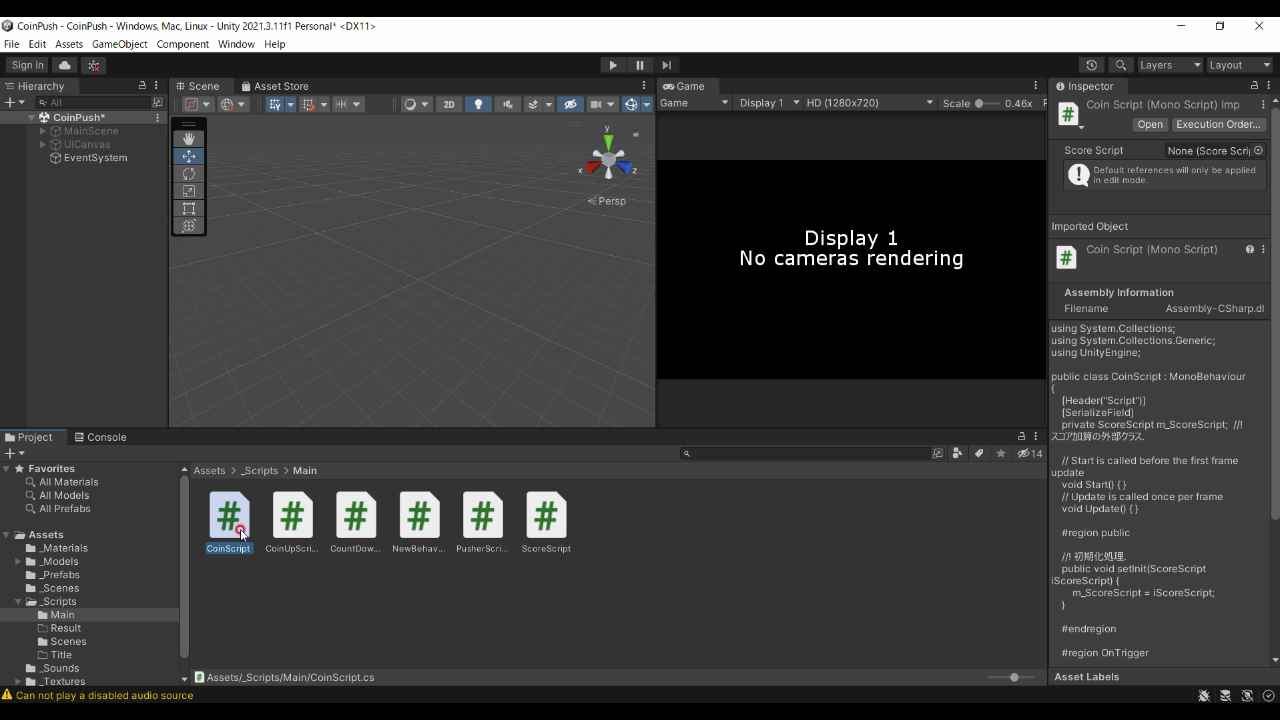Image resolution: width=1280 pixels, height=720 pixels.
Task: Toggle Scene audio mute
Action: pos(508,104)
